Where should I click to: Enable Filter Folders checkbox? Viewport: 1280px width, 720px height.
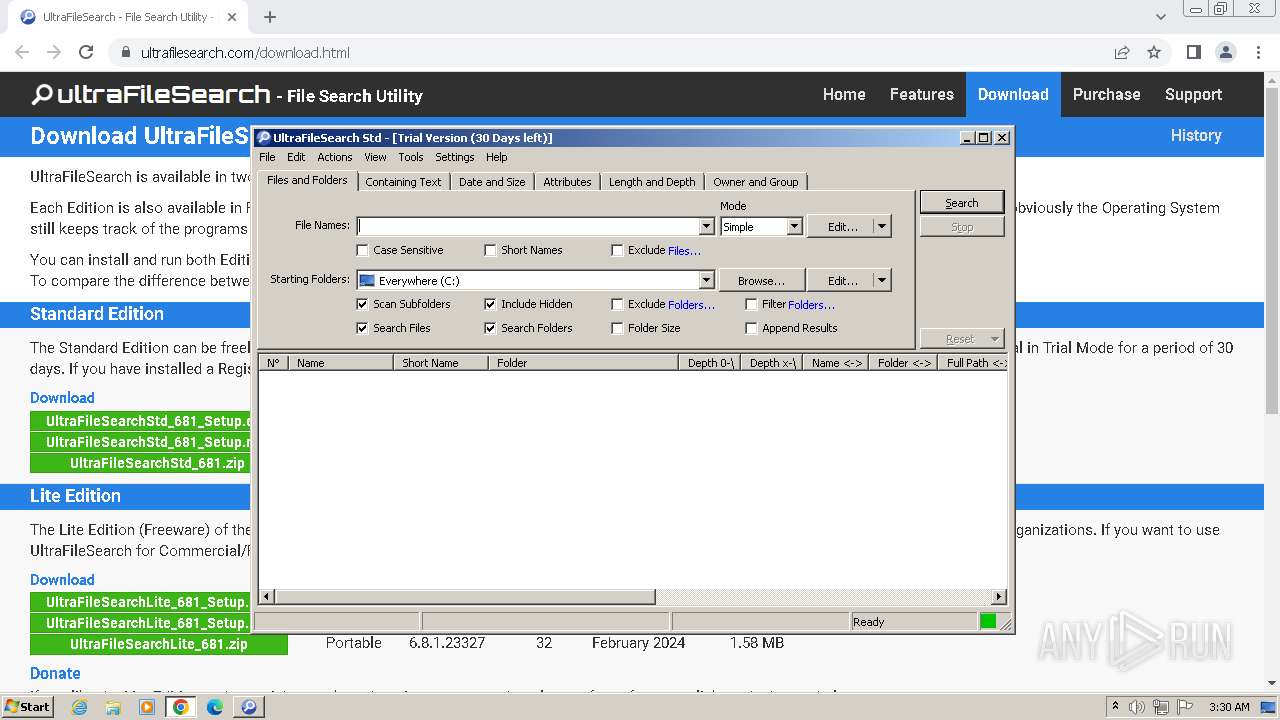coord(751,304)
